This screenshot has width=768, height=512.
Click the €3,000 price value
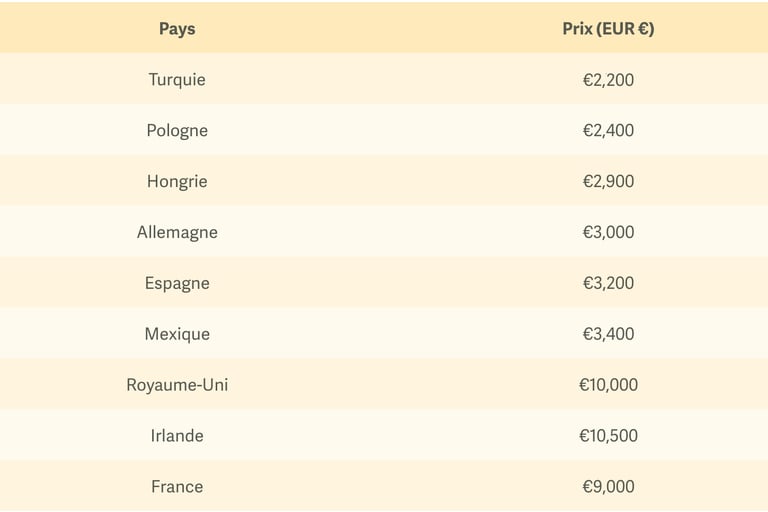click(608, 233)
